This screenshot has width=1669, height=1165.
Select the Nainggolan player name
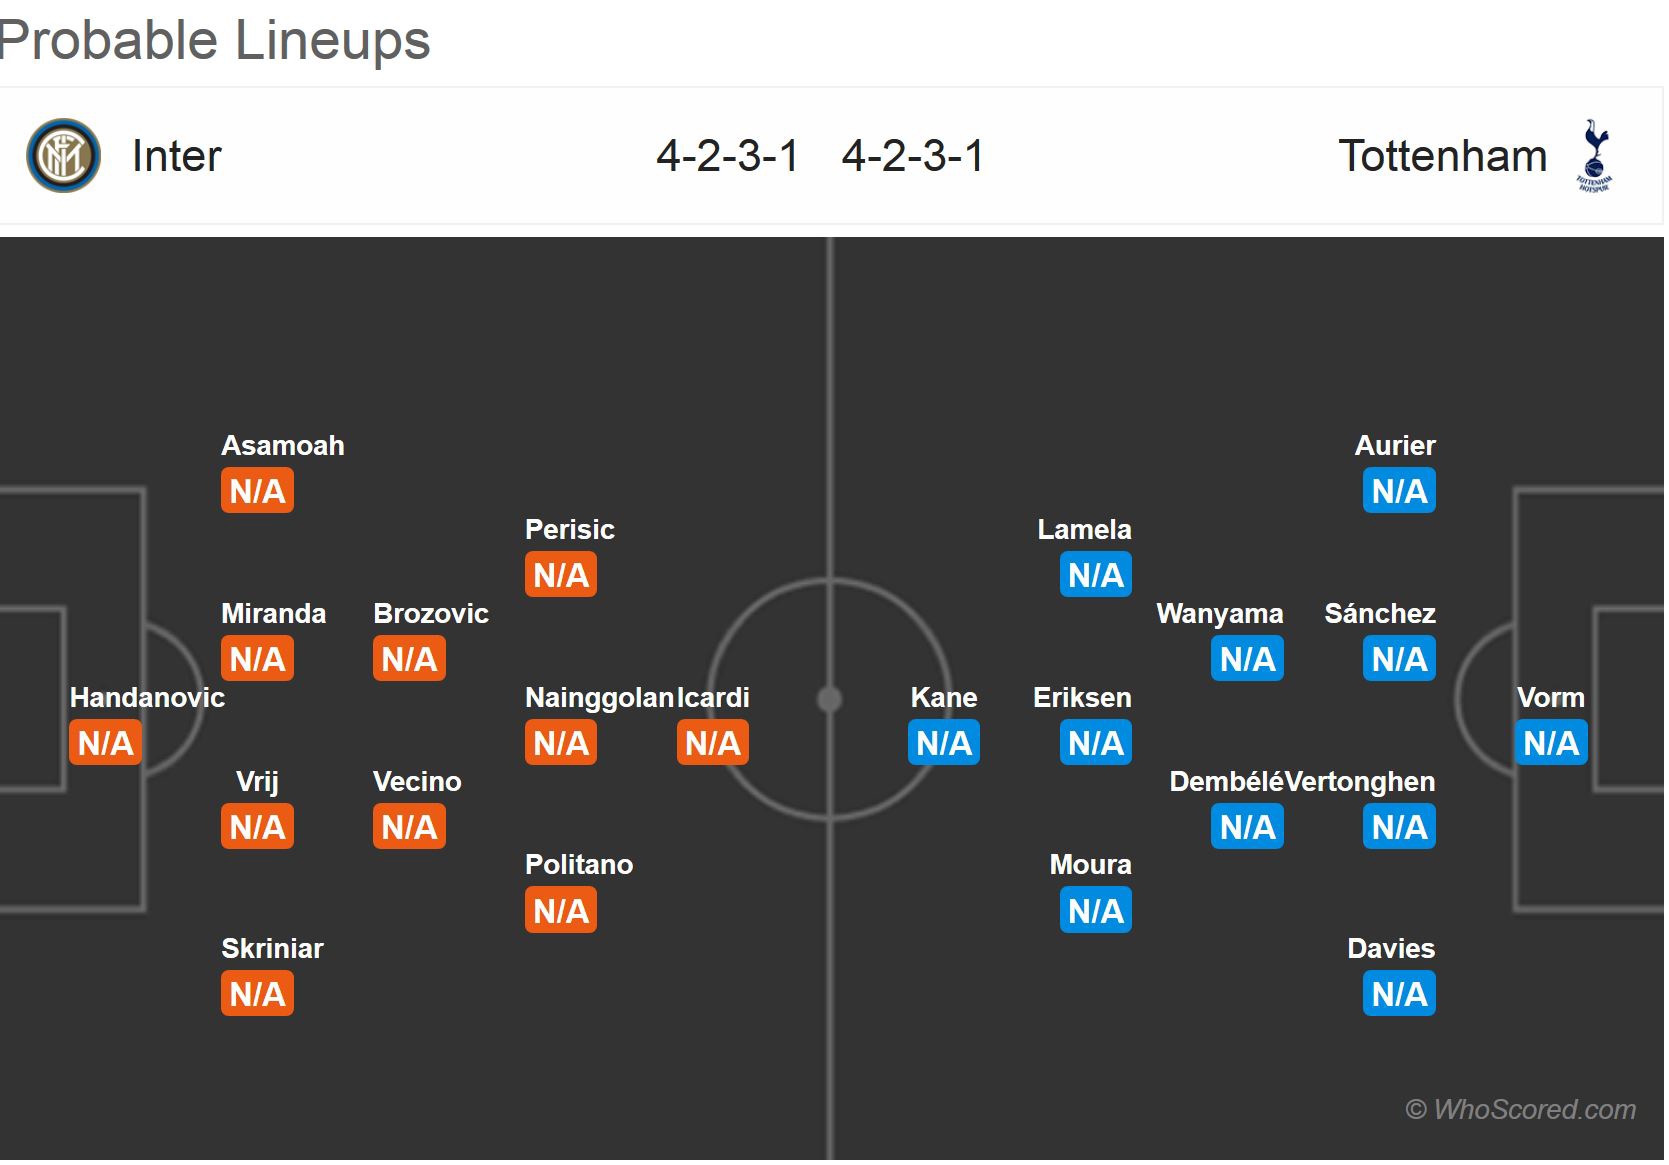[x=599, y=697]
